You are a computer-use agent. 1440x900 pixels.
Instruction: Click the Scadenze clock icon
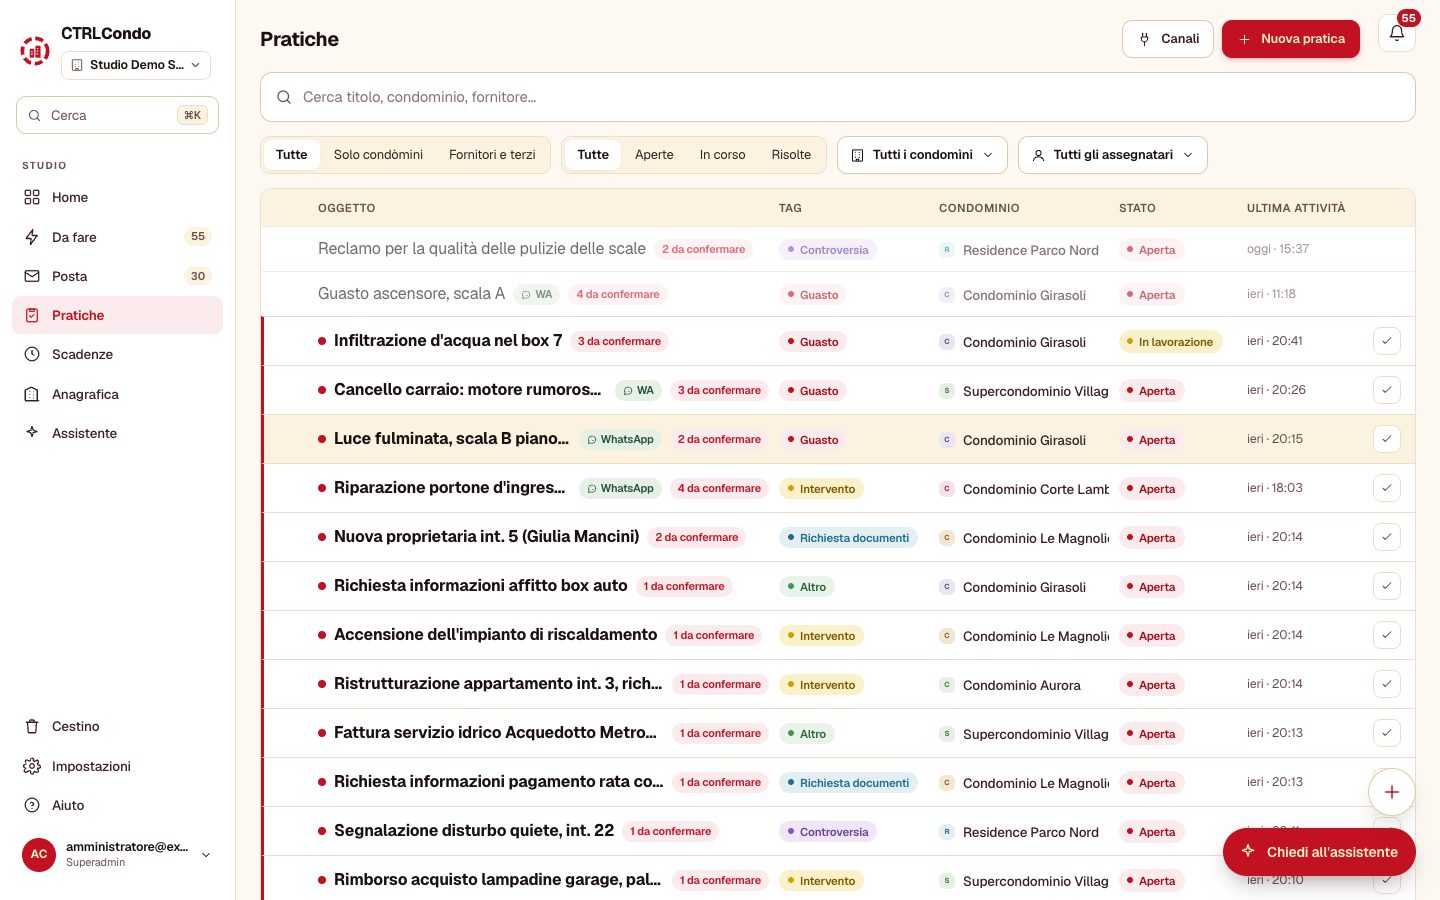[32, 354]
